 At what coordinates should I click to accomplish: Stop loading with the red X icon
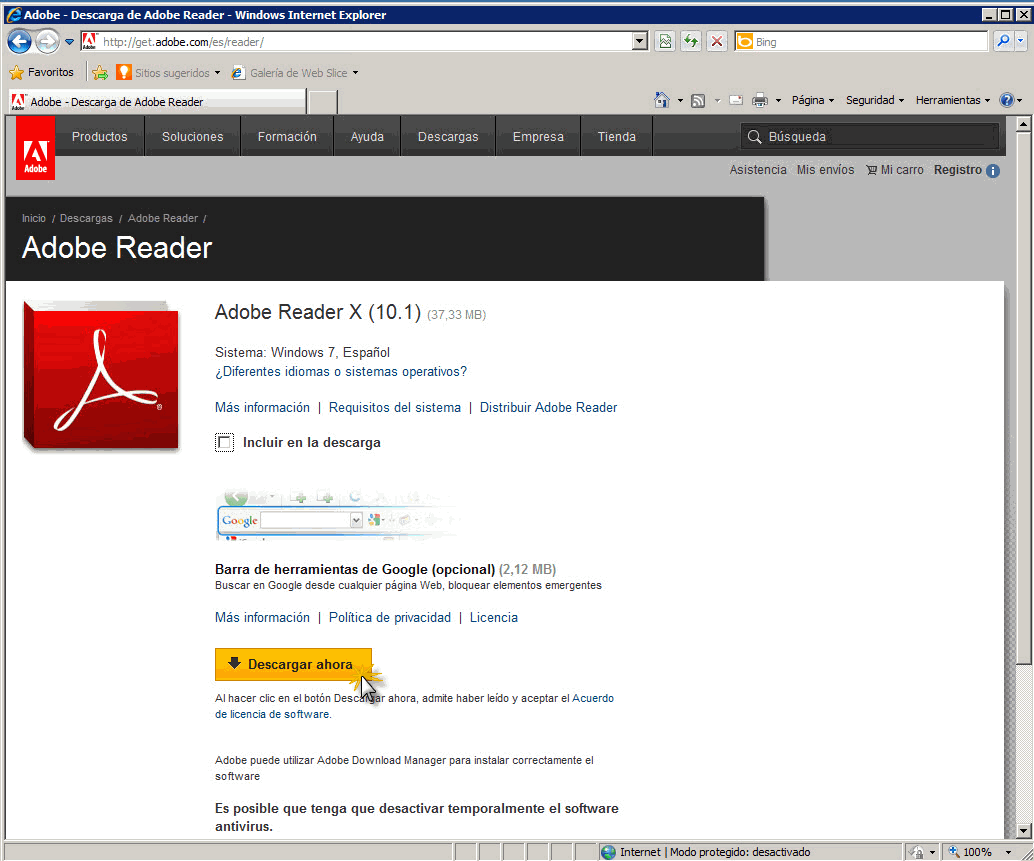(717, 42)
